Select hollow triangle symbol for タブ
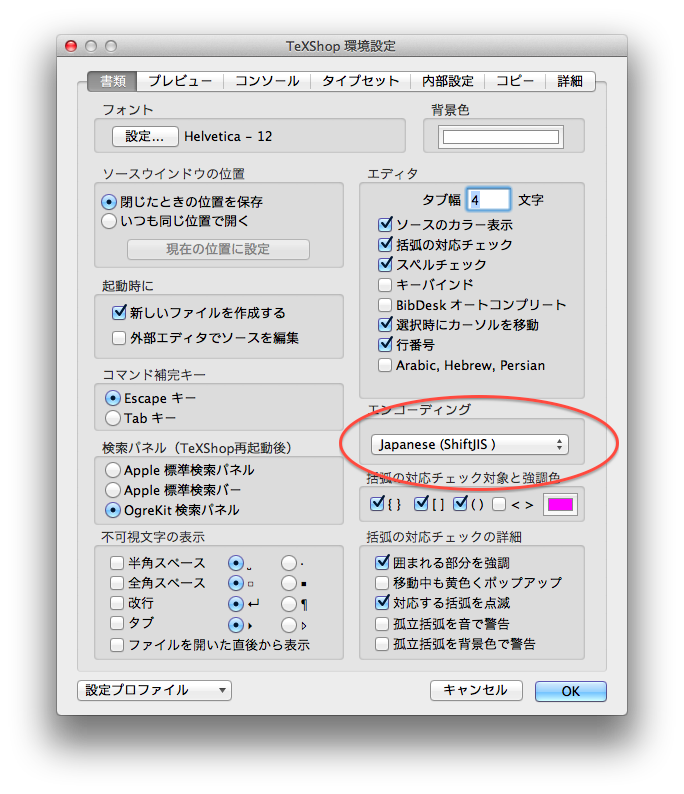Viewport: 684px width, 794px height. [289, 625]
